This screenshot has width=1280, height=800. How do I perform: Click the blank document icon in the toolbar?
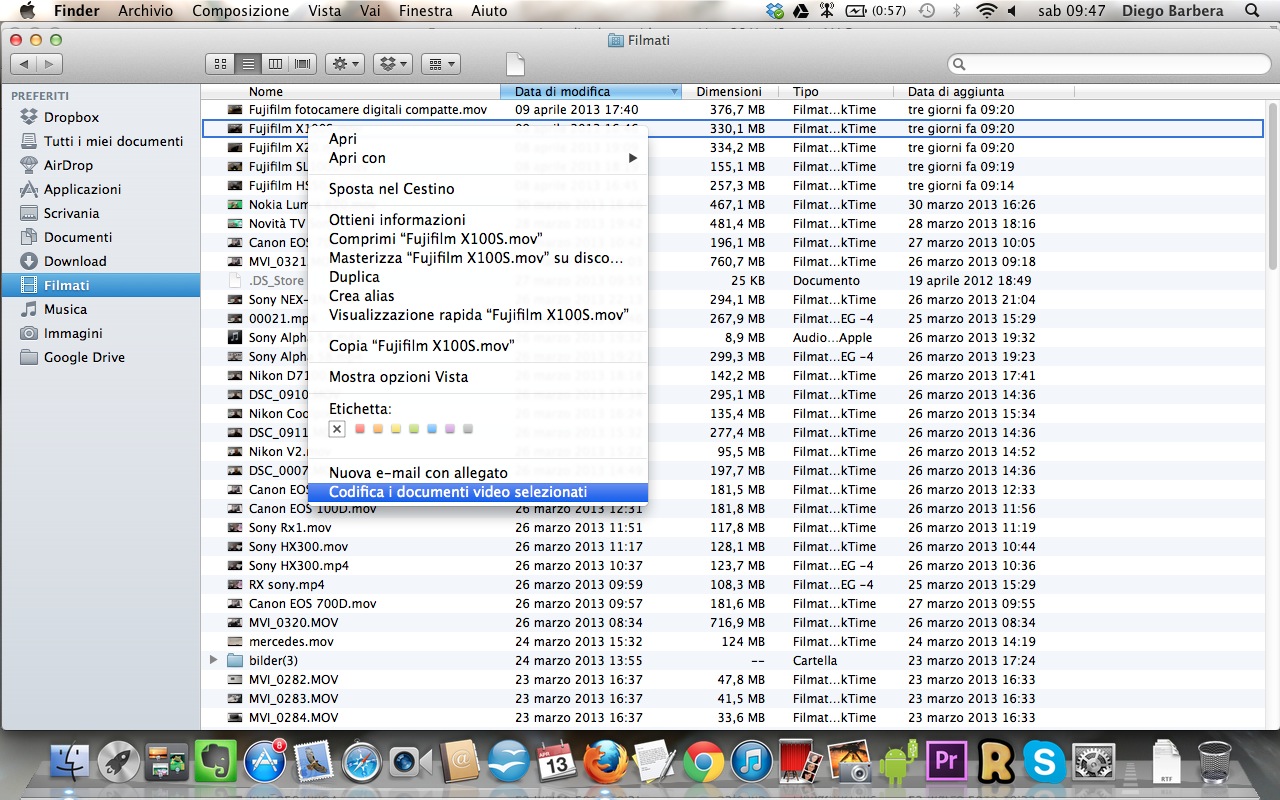pos(515,62)
